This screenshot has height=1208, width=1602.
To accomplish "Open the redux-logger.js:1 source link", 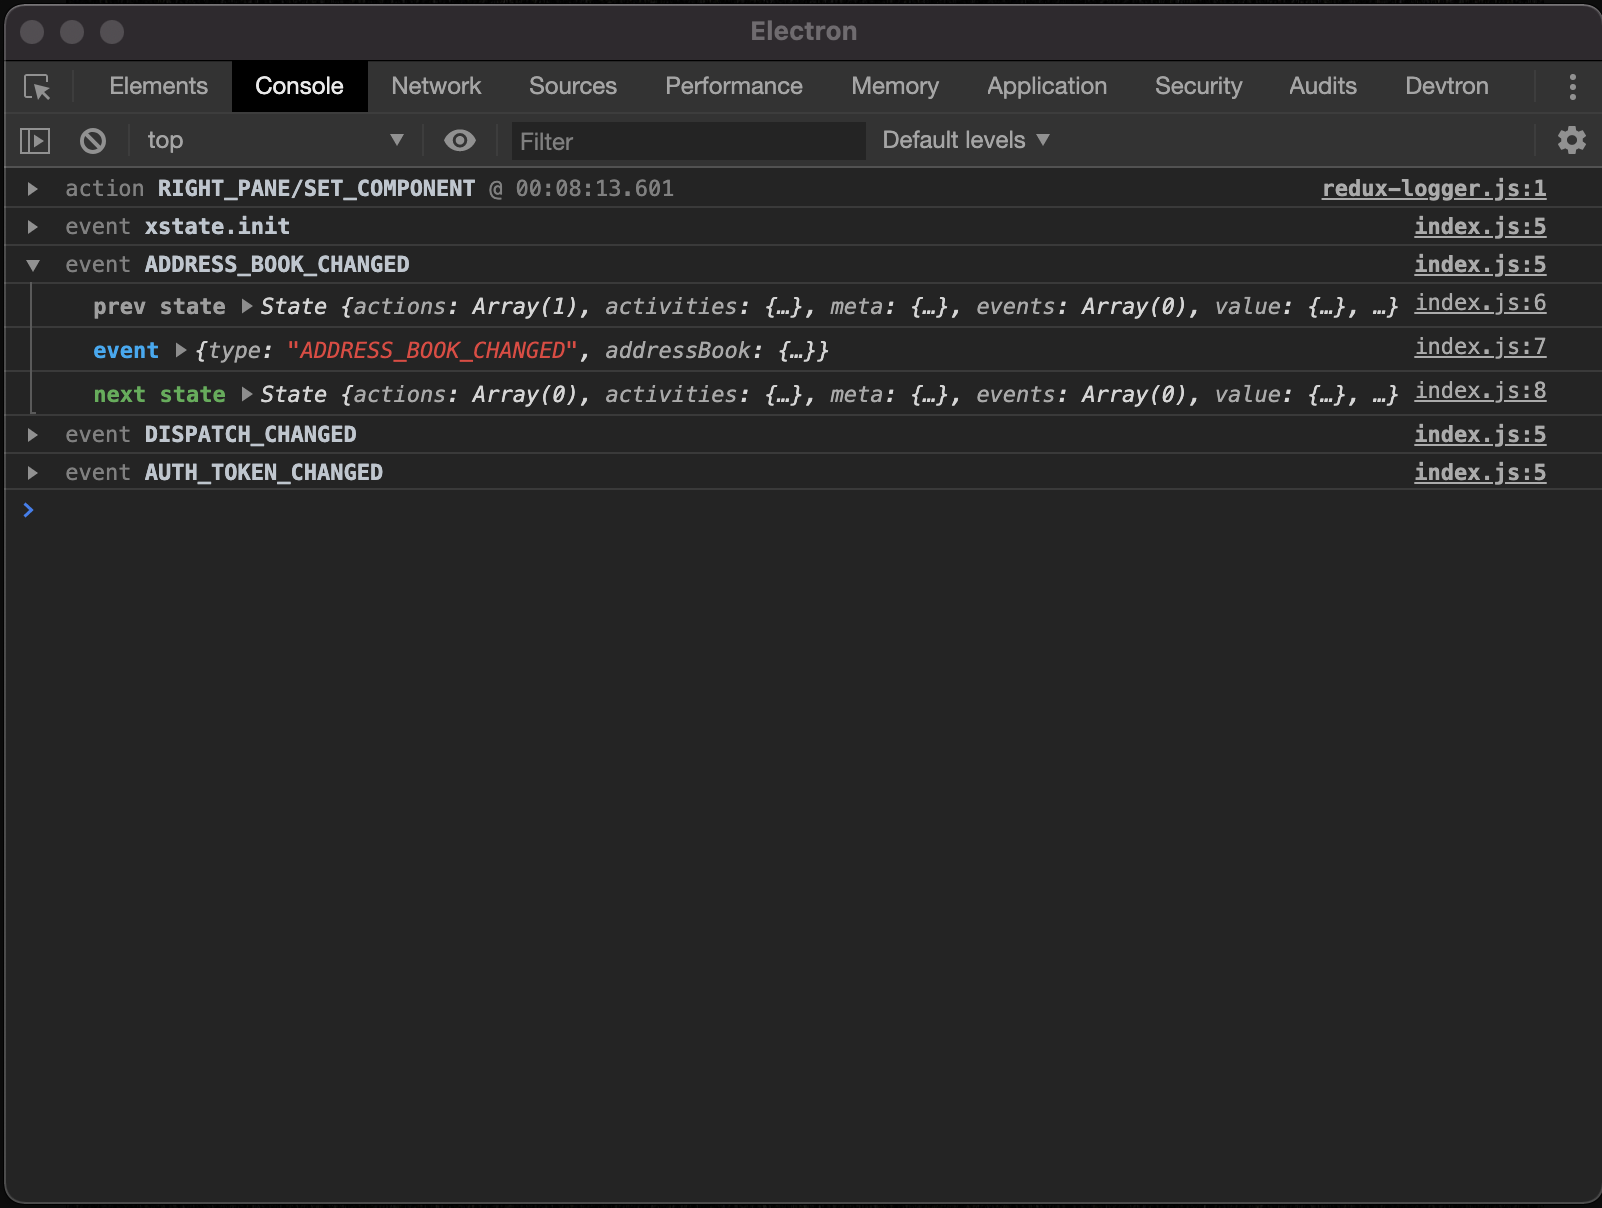I will tap(1434, 188).
